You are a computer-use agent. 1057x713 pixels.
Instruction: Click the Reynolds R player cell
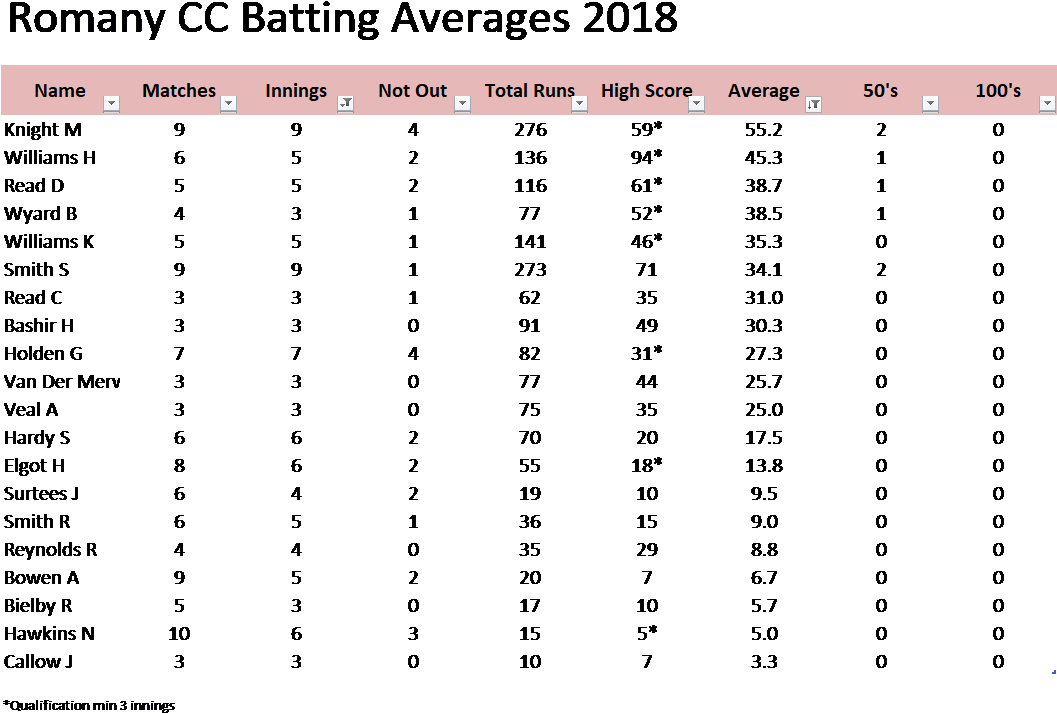(50, 550)
